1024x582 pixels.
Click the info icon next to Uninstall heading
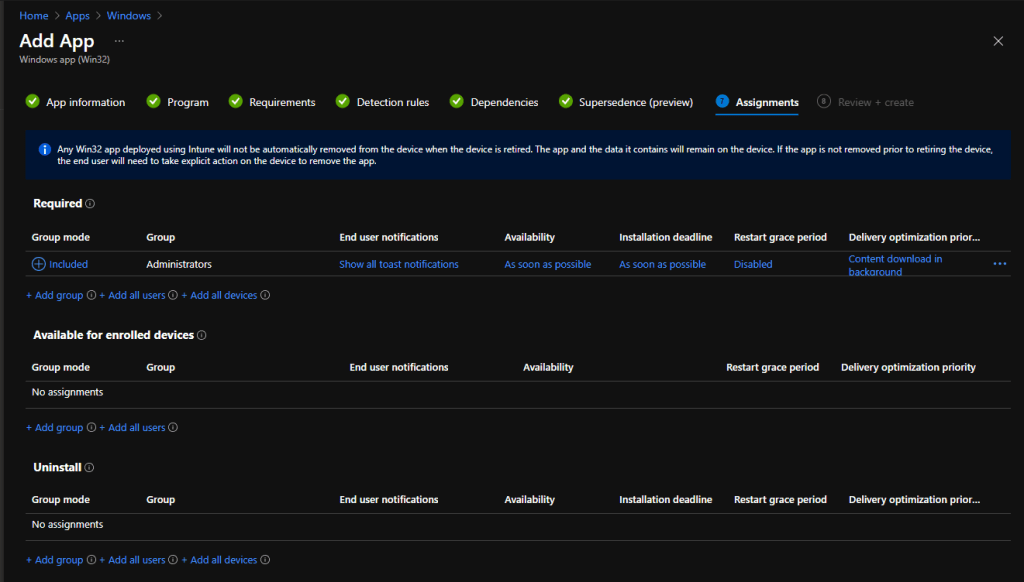pos(89,468)
